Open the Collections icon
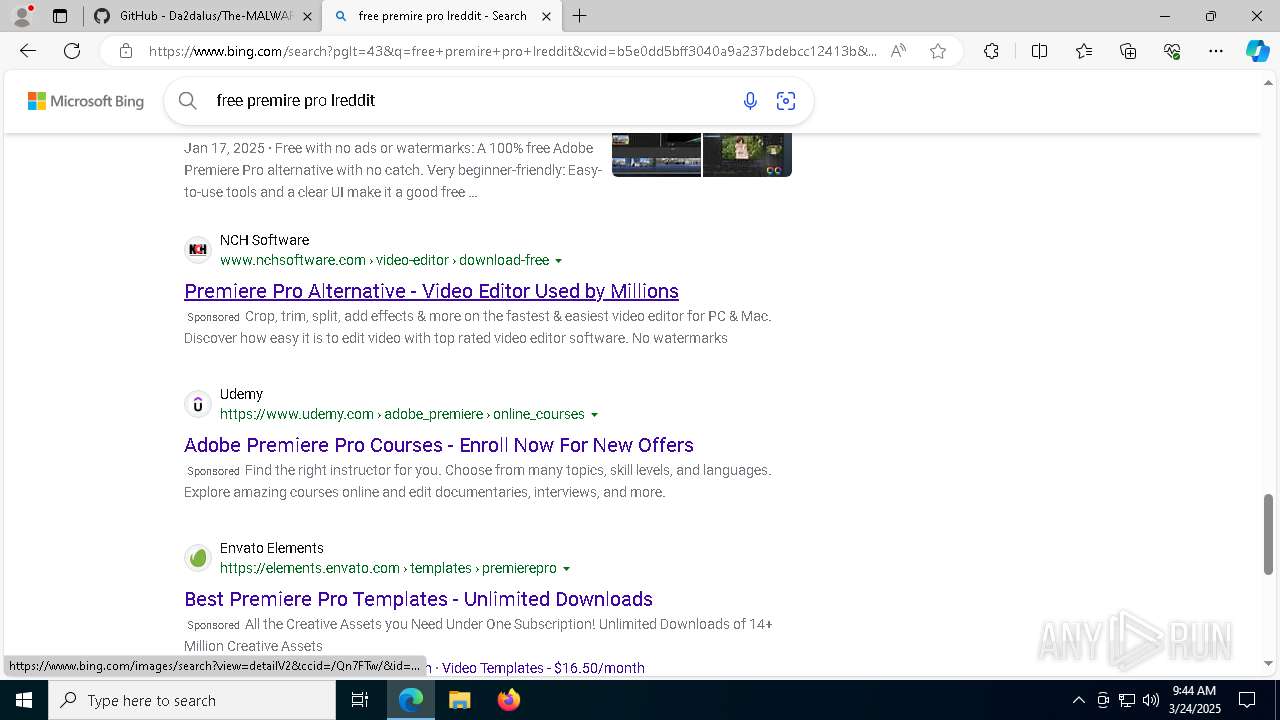The height and width of the screenshot is (720, 1280). (x=1128, y=51)
